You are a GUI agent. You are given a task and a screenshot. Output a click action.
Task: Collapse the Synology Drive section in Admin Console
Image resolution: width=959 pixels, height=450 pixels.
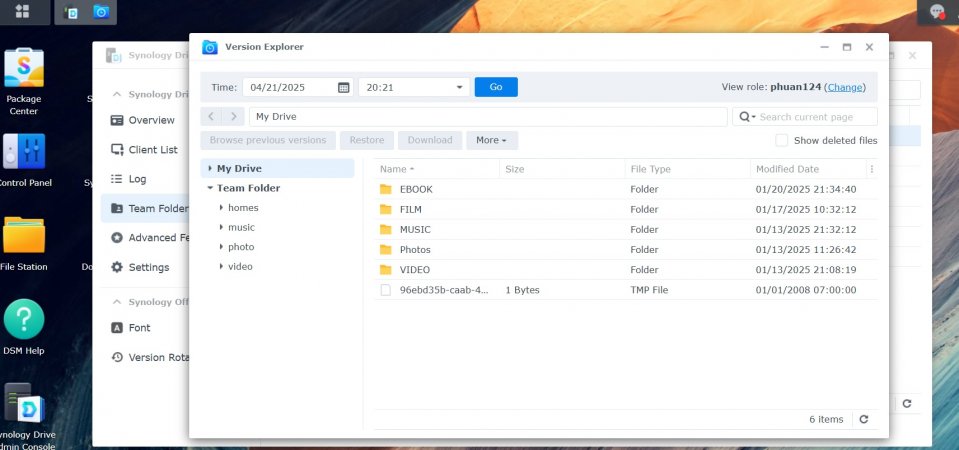(x=116, y=95)
